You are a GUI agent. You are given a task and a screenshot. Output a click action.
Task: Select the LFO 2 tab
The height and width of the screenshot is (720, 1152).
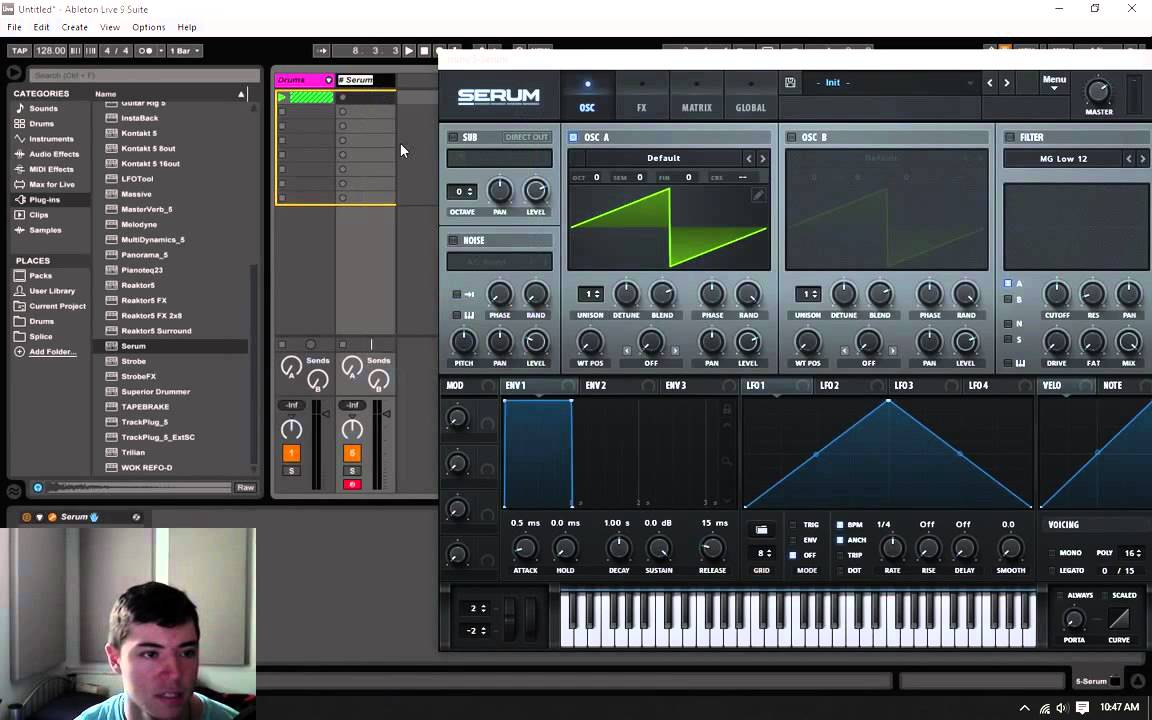[x=829, y=385]
